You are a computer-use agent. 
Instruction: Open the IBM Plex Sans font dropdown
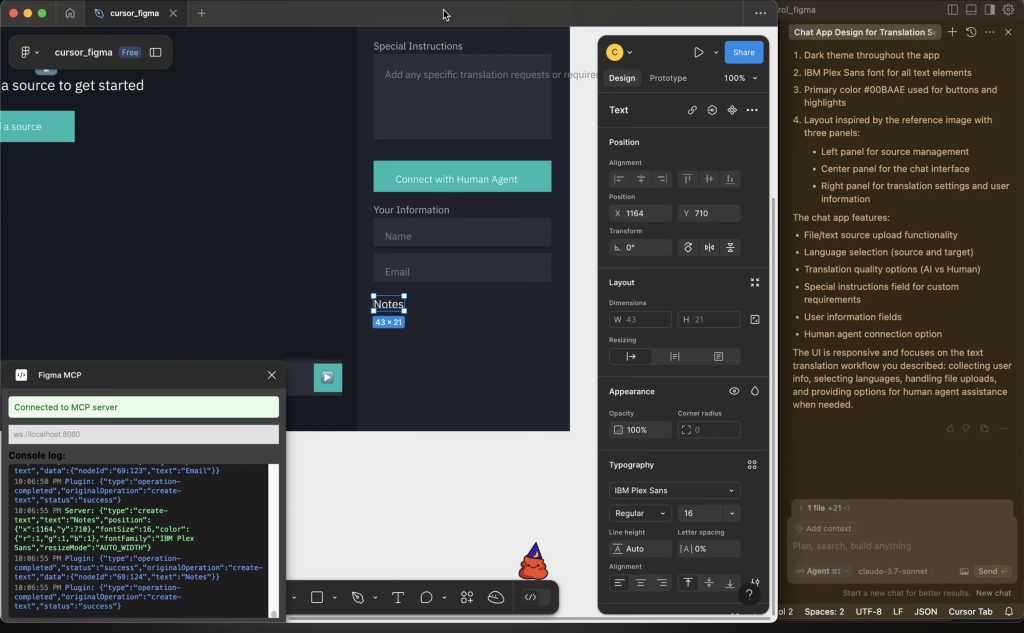[x=674, y=490]
